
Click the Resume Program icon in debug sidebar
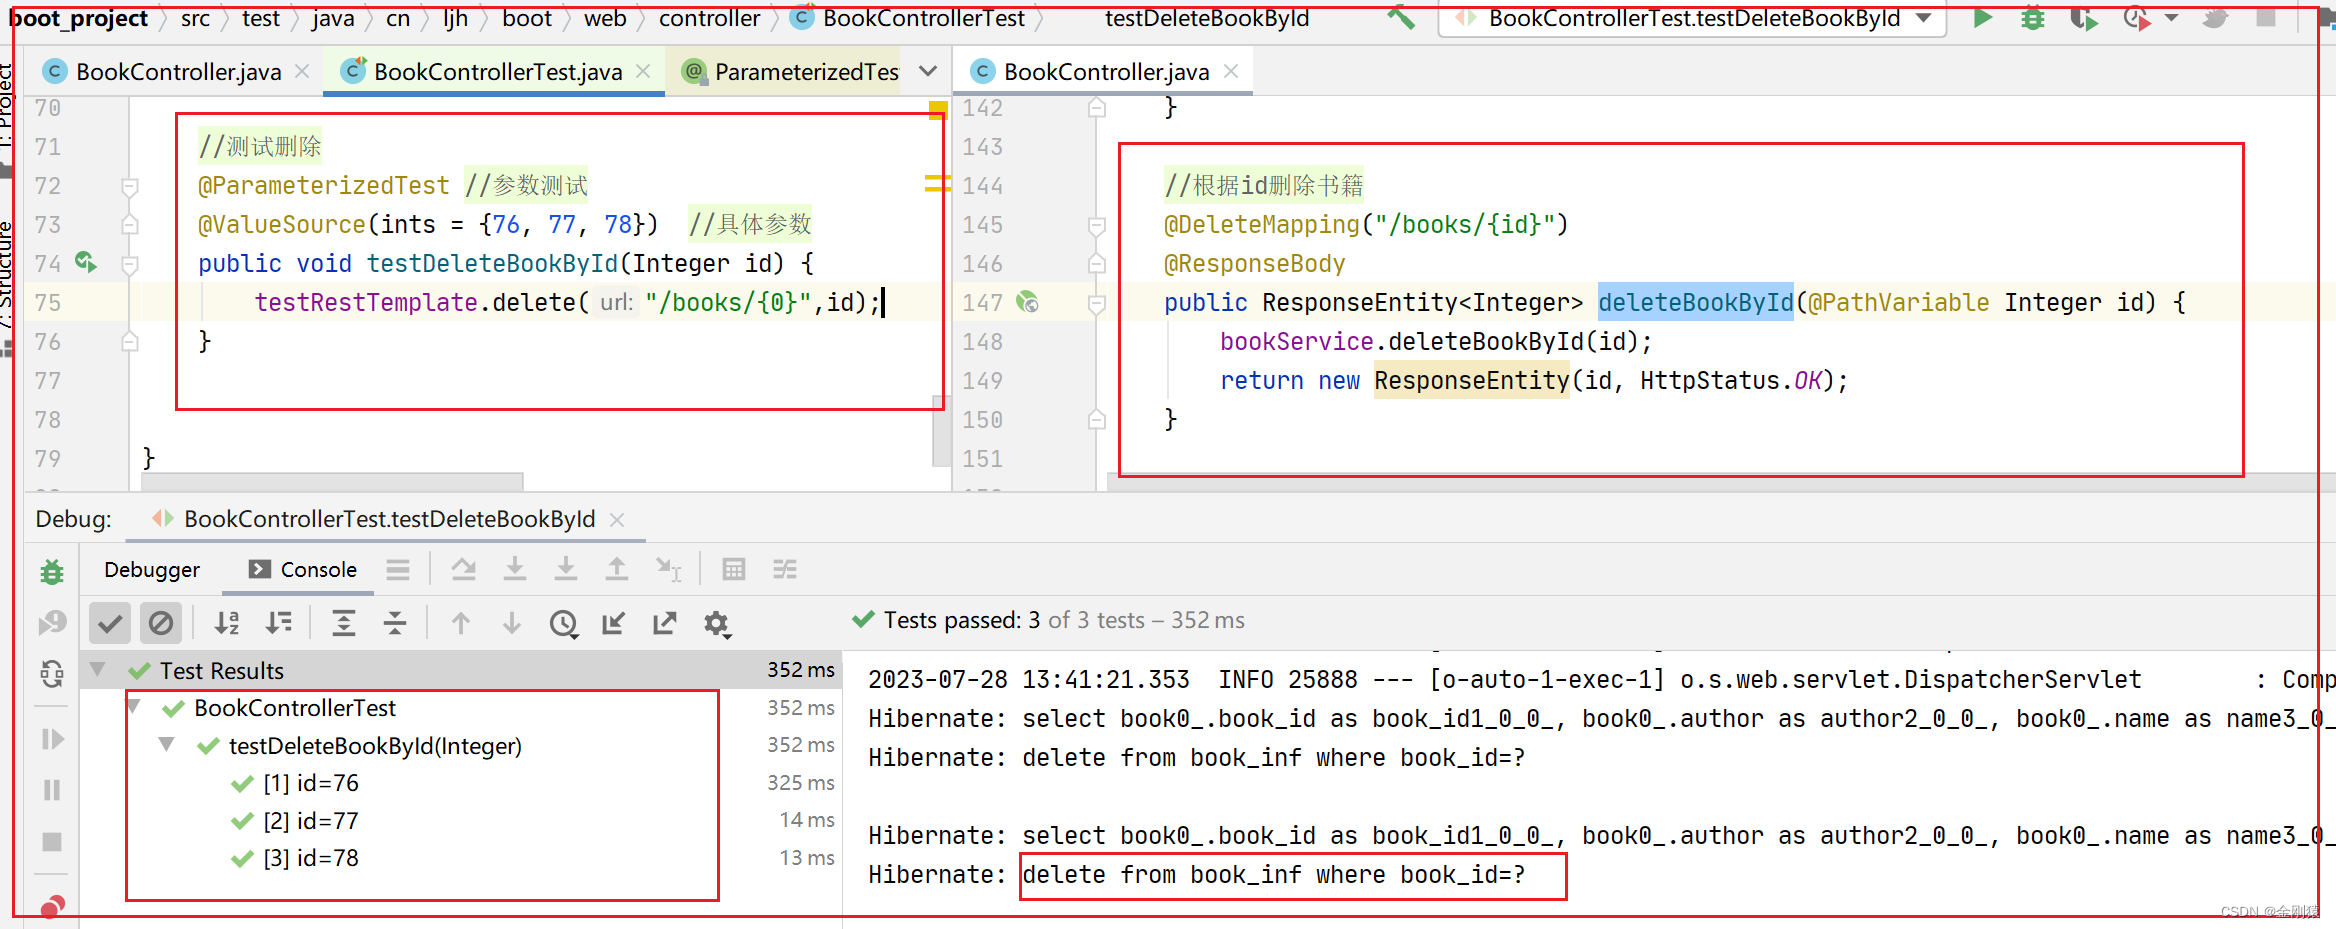[x=52, y=739]
